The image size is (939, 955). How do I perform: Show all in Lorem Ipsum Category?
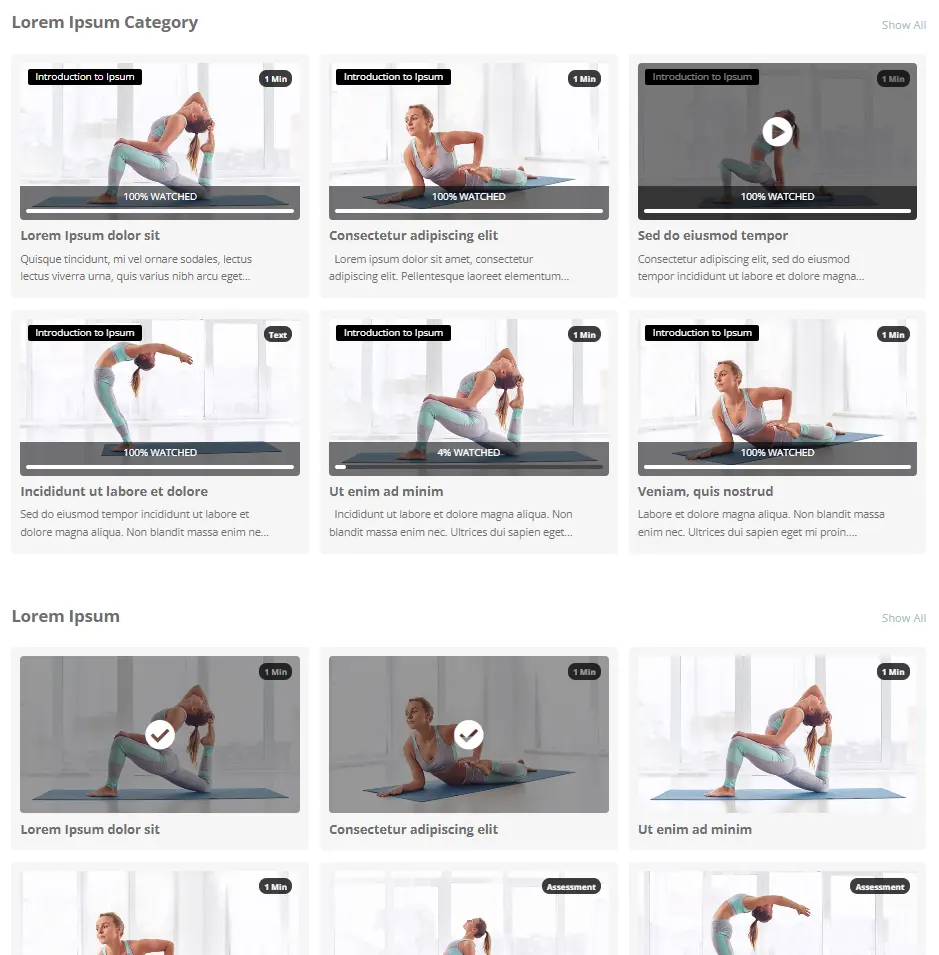click(x=904, y=25)
